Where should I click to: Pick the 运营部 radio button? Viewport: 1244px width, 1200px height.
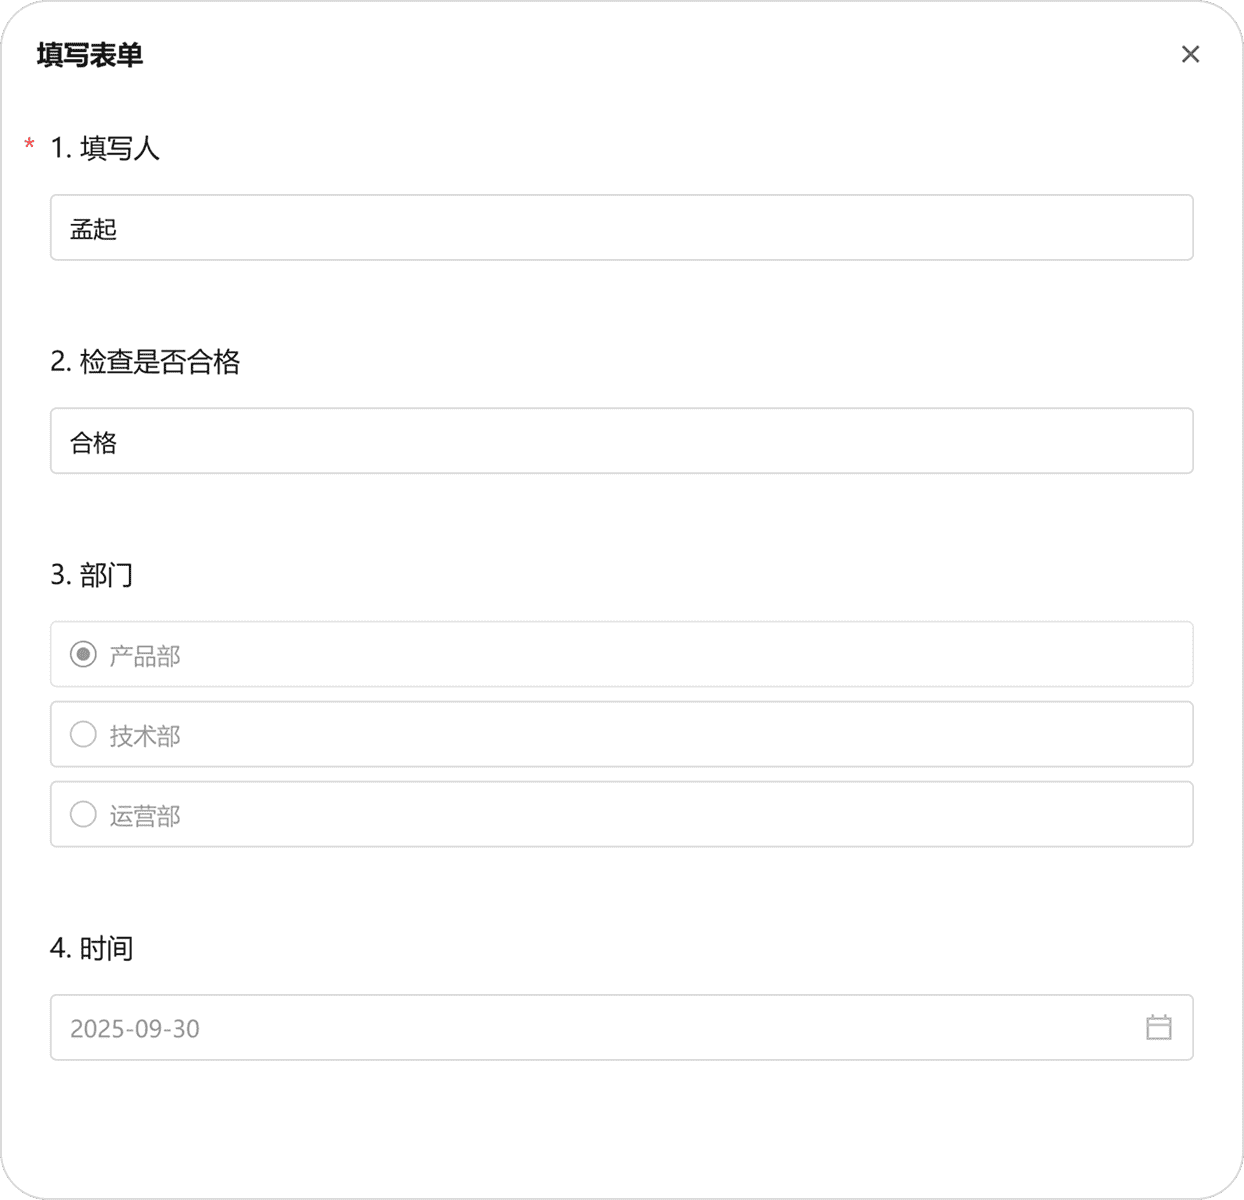click(83, 815)
